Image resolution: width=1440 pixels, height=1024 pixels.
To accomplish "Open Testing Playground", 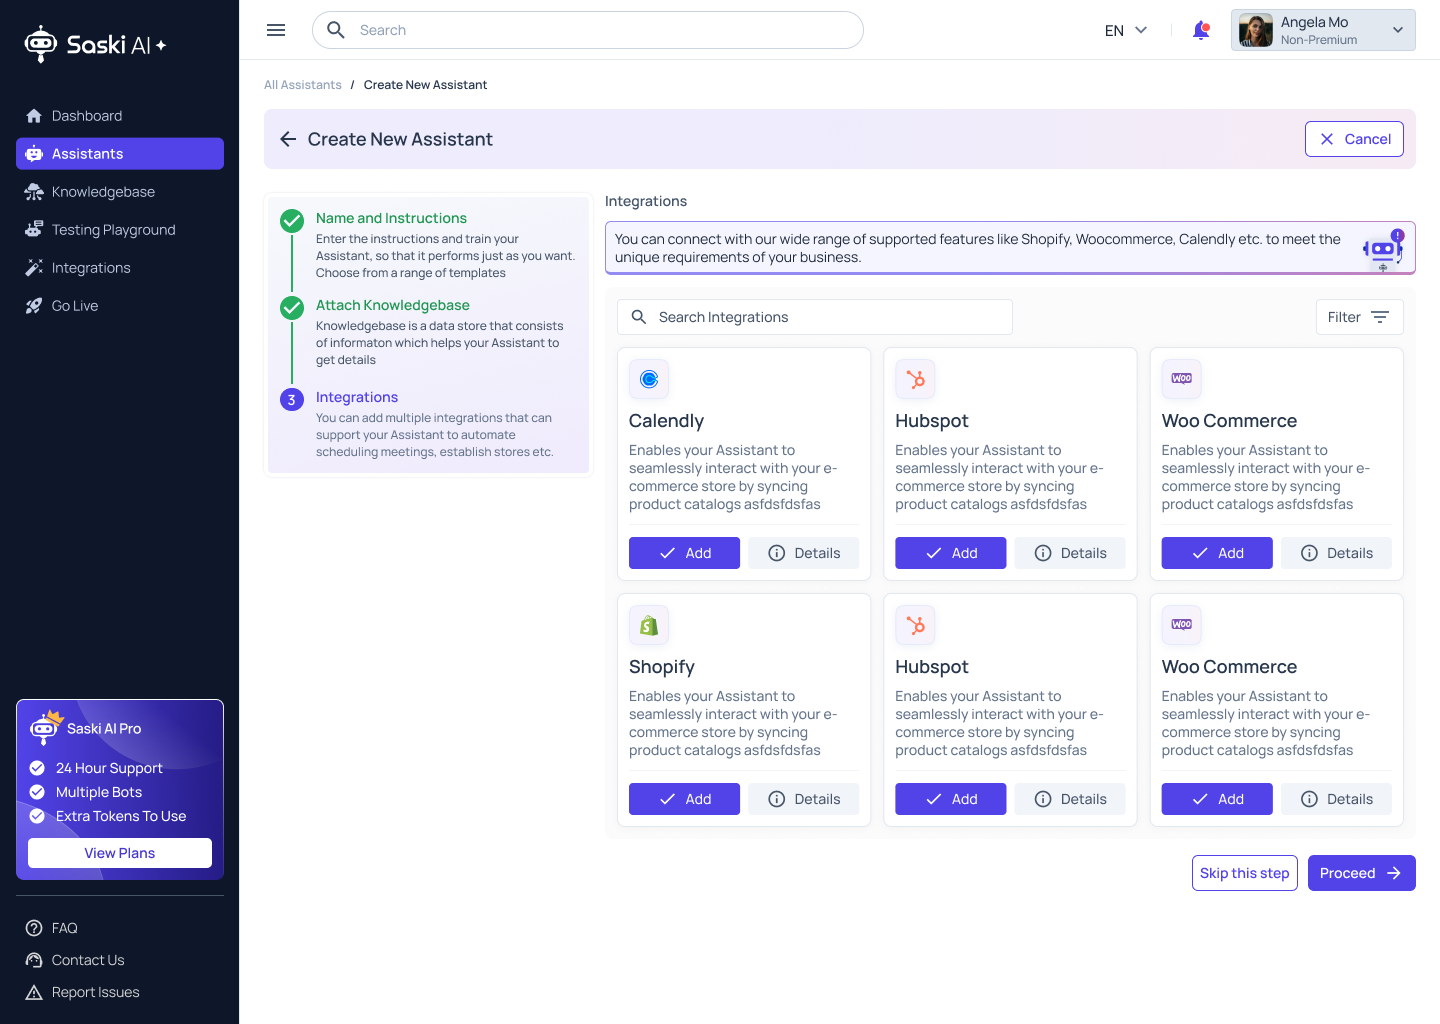I will click(x=120, y=230).
